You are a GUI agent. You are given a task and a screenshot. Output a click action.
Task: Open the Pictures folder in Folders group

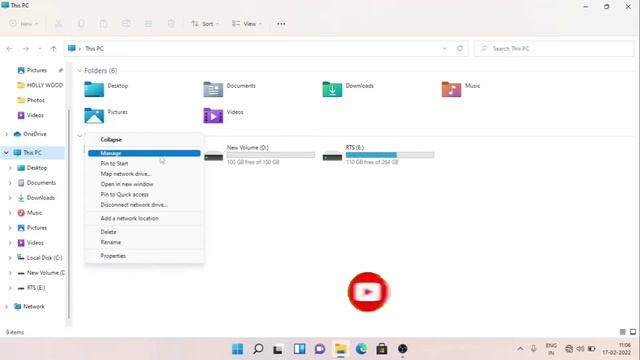(x=106, y=115)
